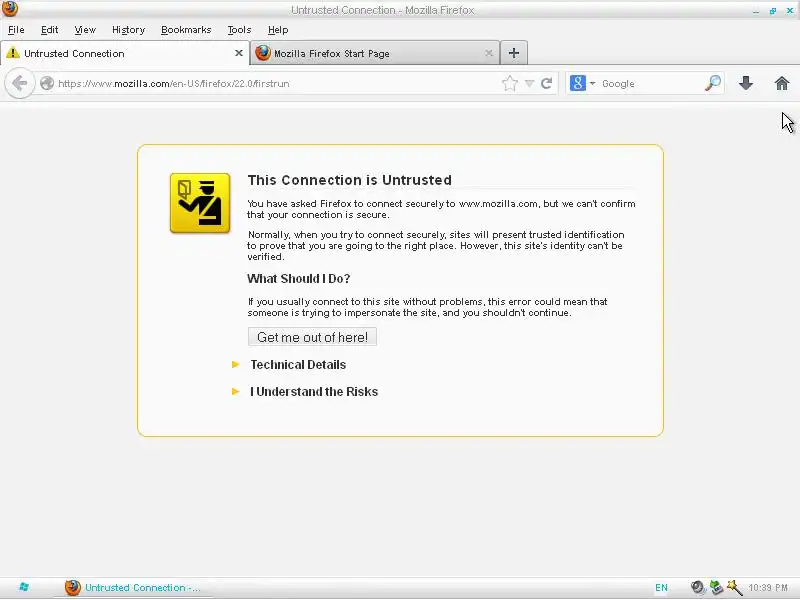Open the Google search engine selector

tap(582, 83)
